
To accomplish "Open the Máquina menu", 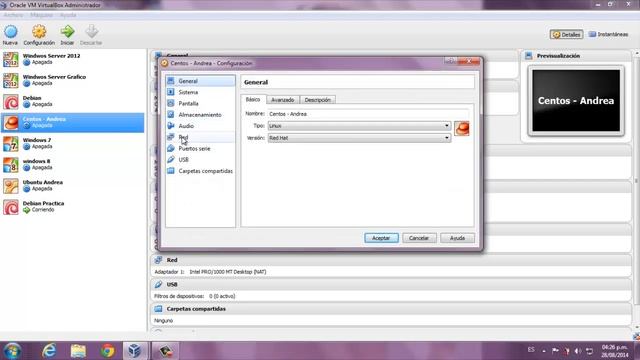I will point(42,15).
